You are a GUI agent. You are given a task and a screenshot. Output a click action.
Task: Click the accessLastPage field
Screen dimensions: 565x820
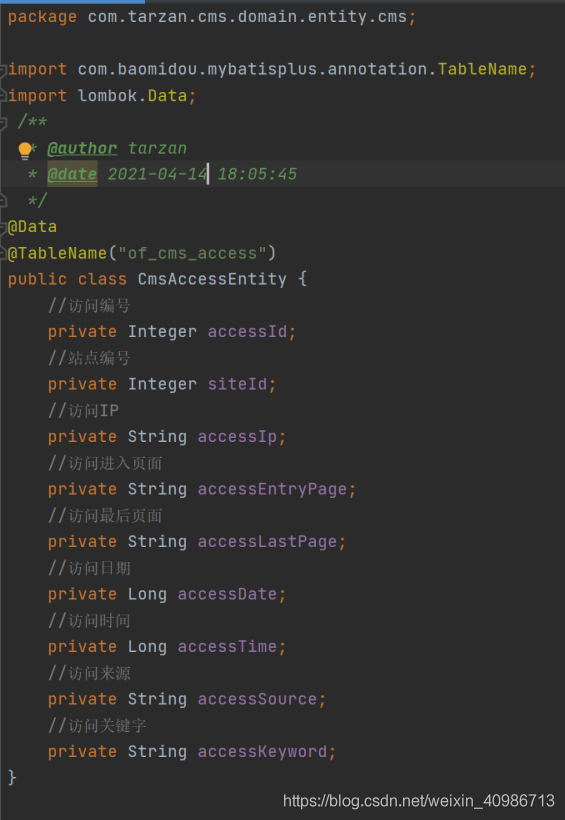(267, 541)
